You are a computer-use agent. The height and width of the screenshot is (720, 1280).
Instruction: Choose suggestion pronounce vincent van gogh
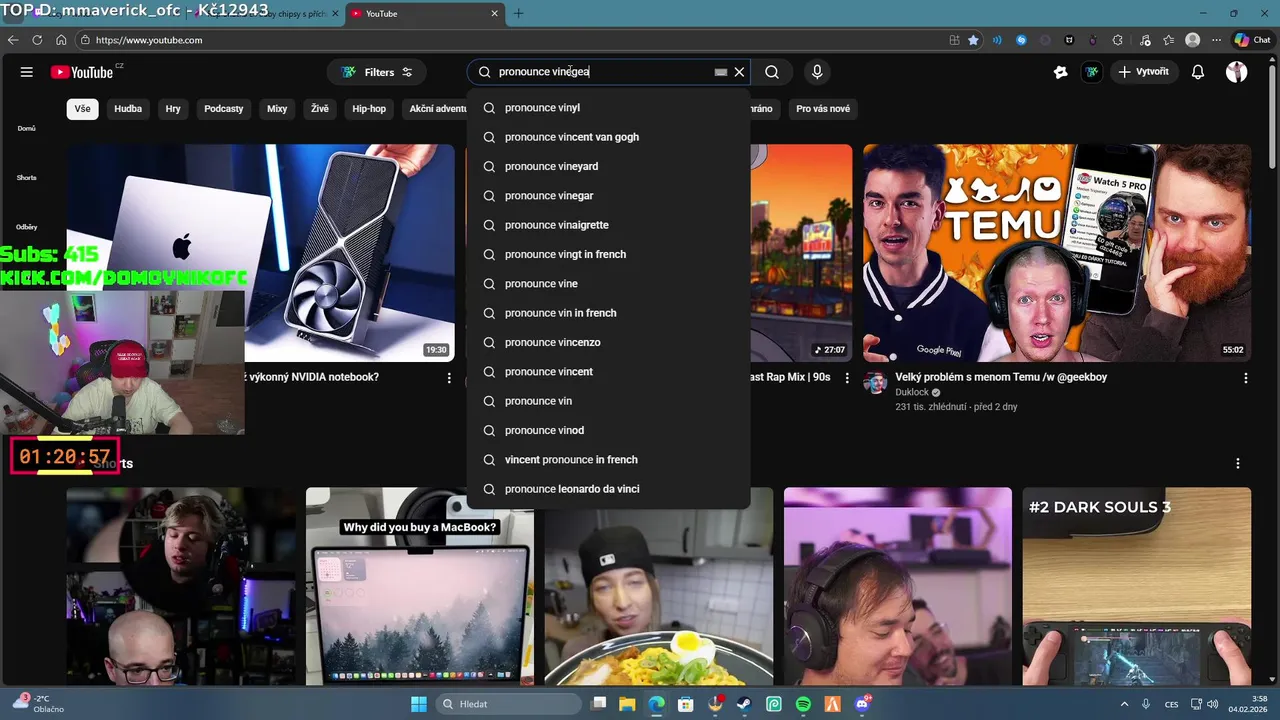click(608, 137)
